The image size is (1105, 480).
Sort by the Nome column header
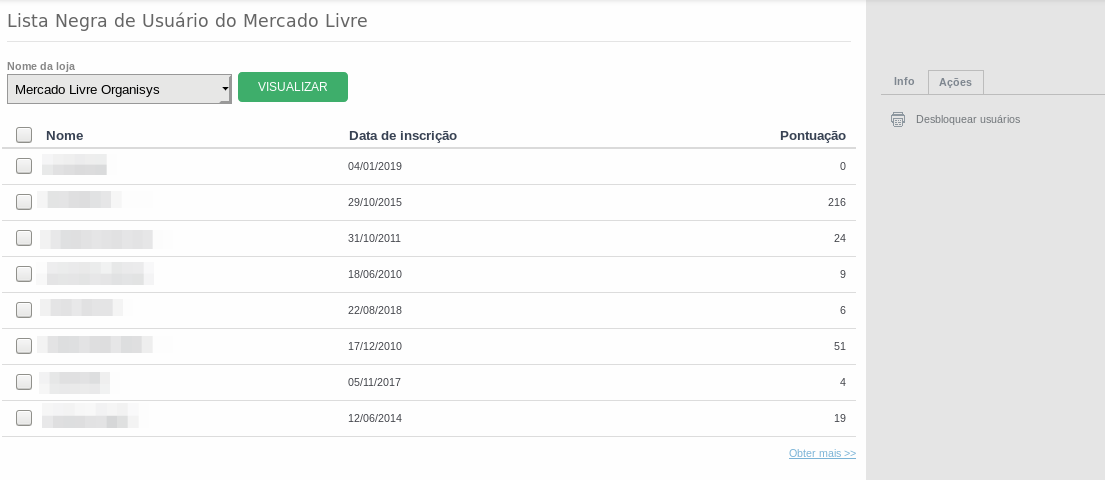64,135
